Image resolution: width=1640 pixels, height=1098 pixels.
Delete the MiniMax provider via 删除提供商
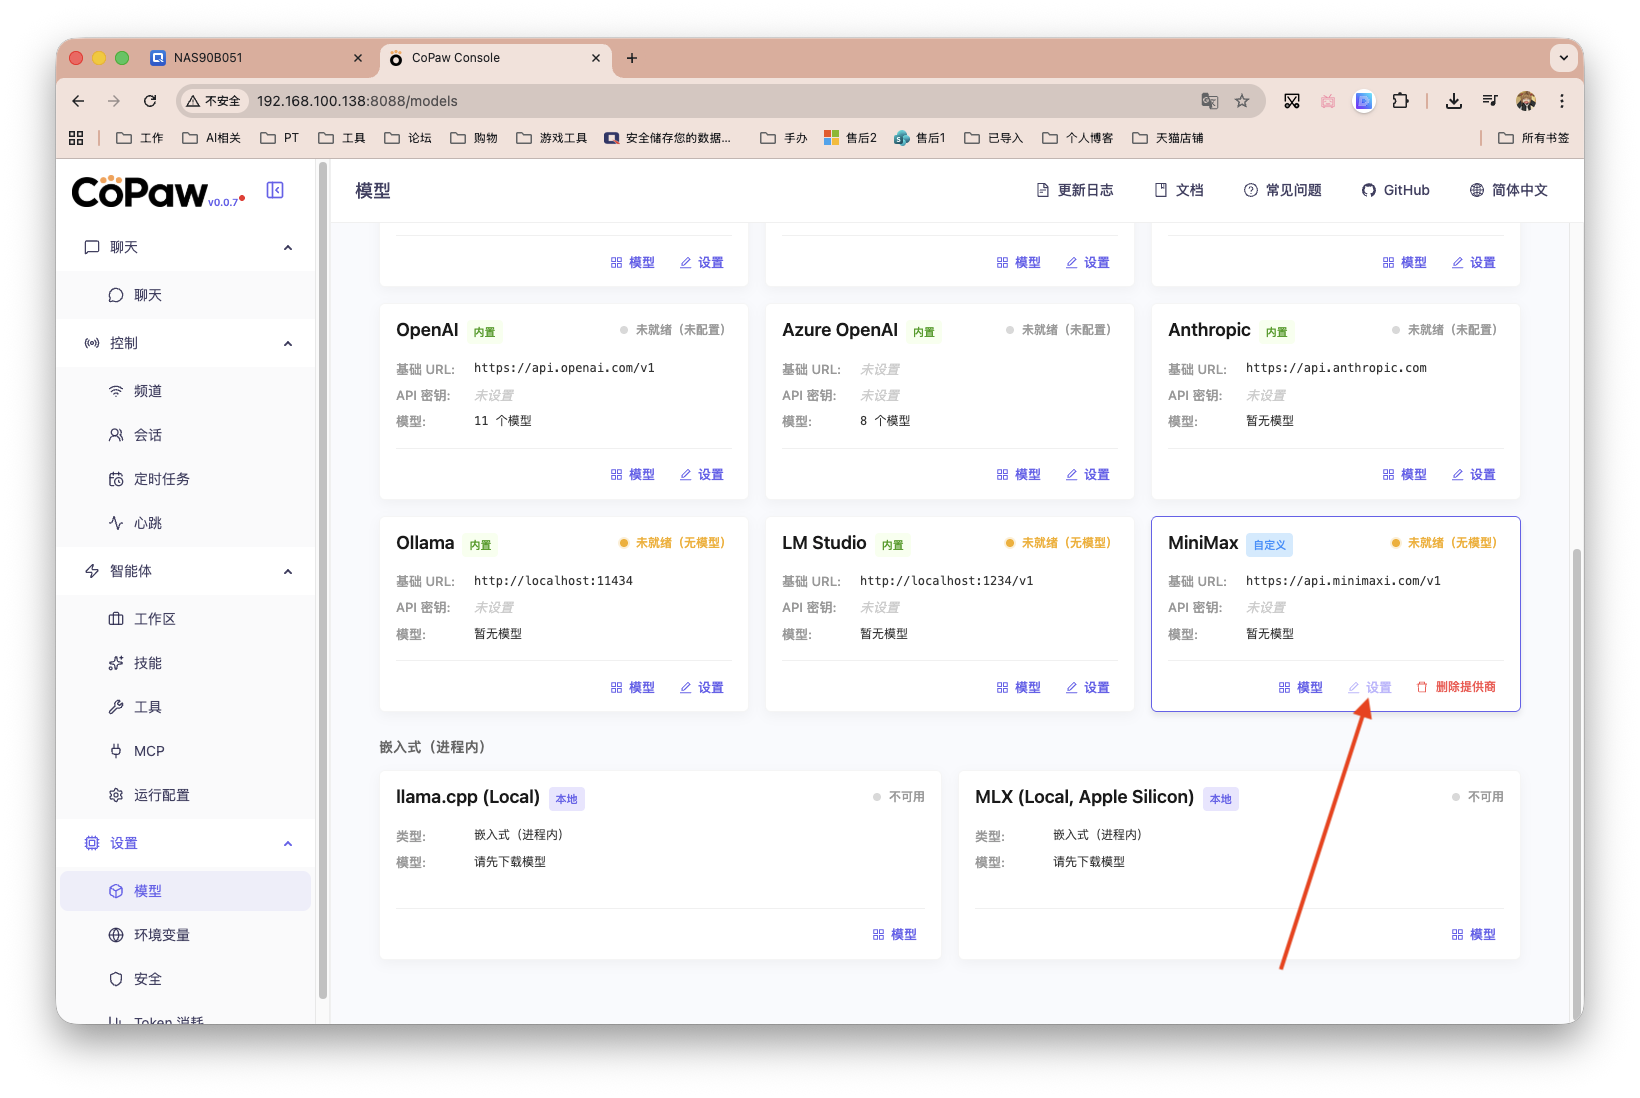(x=1456, y=687)
